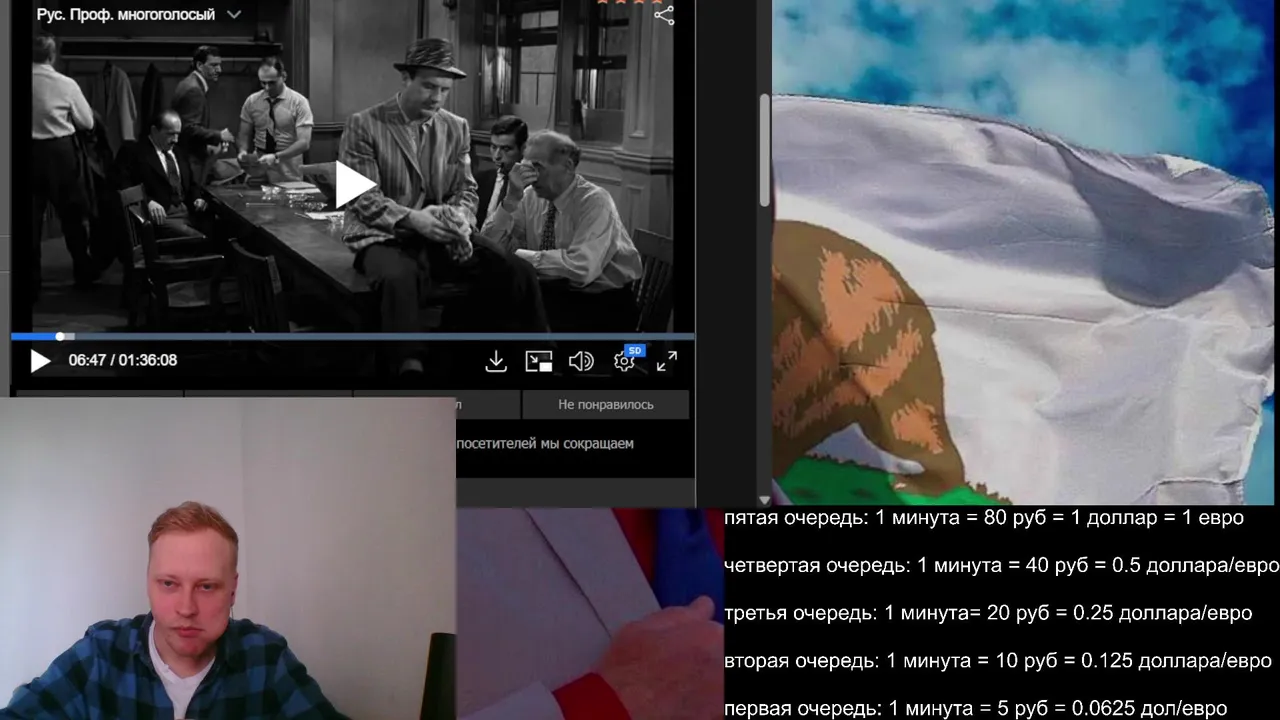Click the time display 06:47 / 01:36:08
This screenshot has height=720, width=1280.
[x=123, y=360]
